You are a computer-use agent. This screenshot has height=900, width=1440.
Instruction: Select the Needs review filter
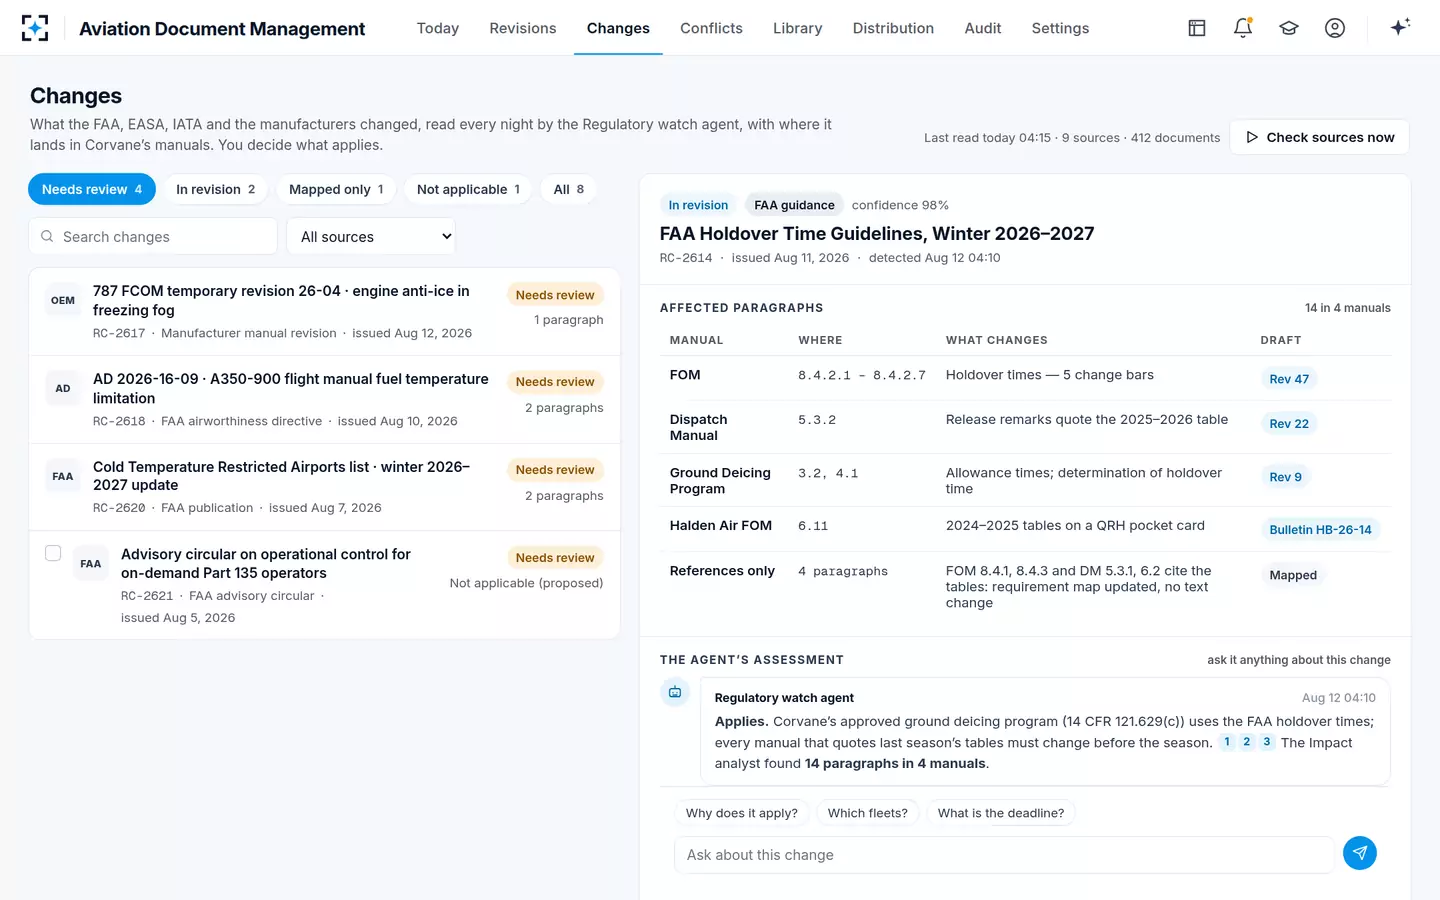click(92, 189)
